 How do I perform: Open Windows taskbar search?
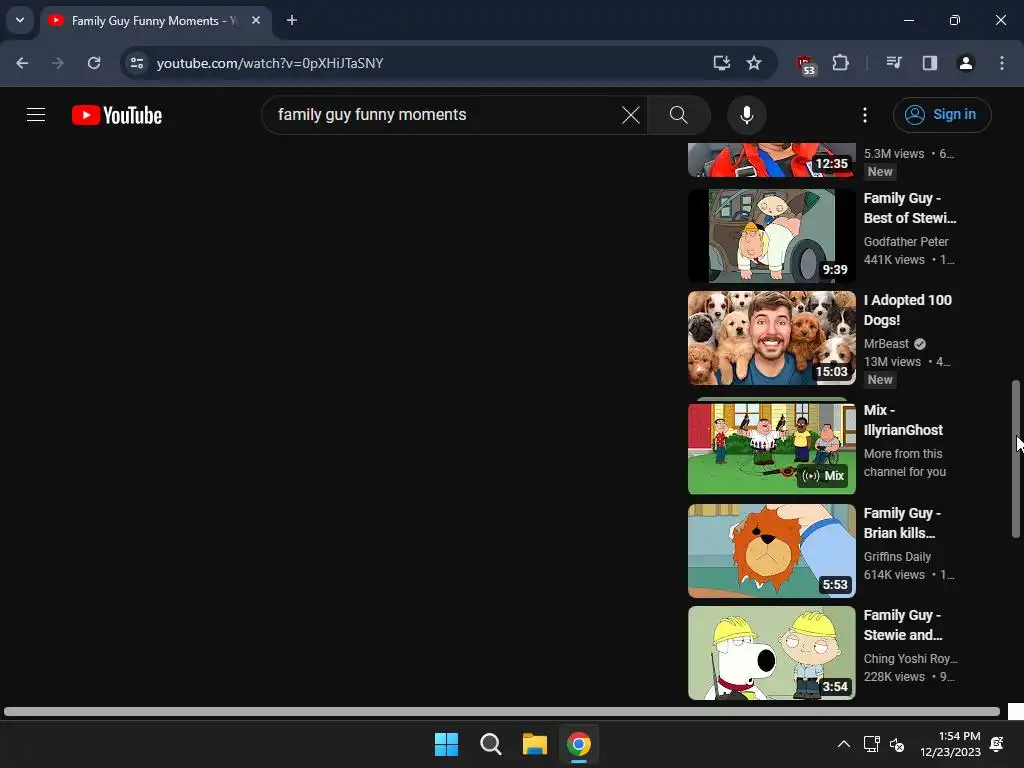coord(490,744)
